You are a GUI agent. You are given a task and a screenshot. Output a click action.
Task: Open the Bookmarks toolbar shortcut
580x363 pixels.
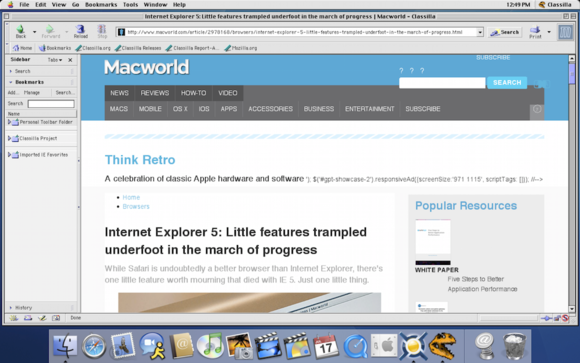(55, 48)
